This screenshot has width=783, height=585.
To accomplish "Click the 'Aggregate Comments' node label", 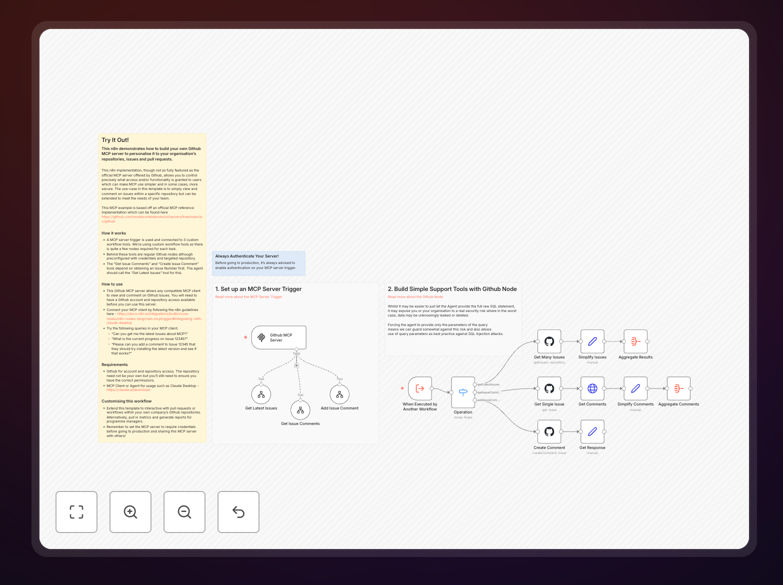I will pyautogui.click(x=679, y=404).
